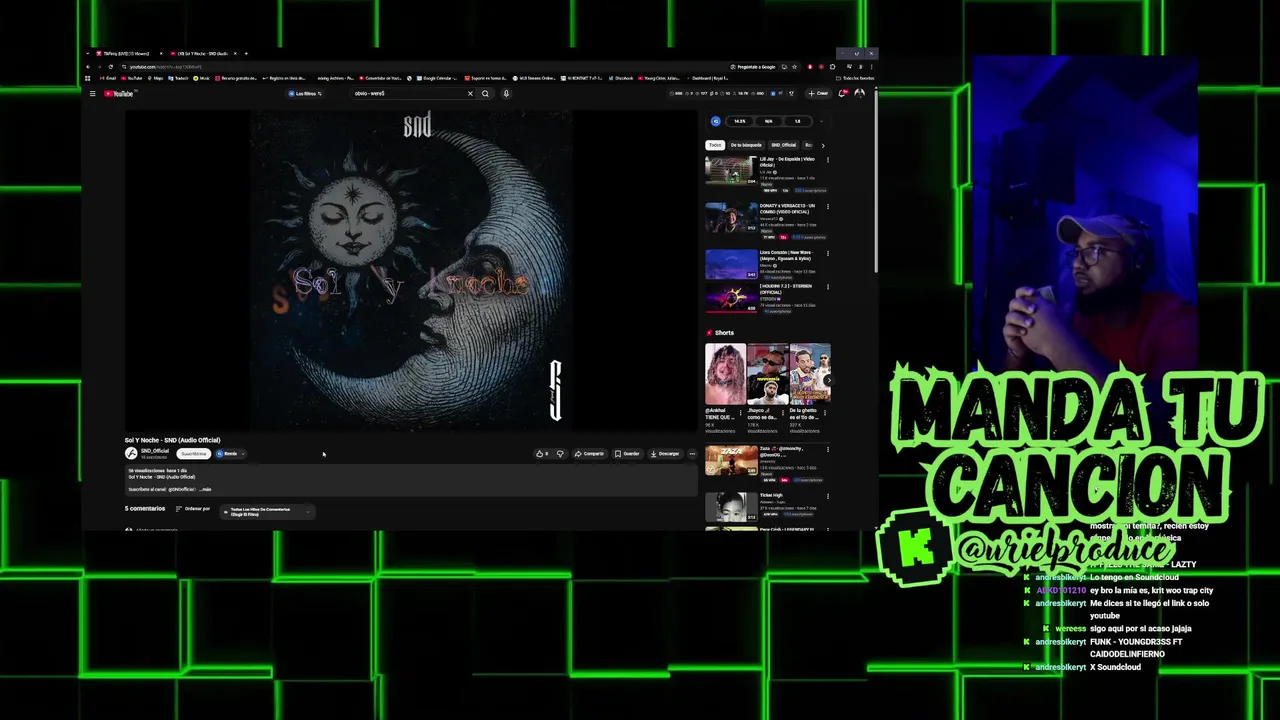Download video with Descargar button
The image size is (1280, 720).
664,453
